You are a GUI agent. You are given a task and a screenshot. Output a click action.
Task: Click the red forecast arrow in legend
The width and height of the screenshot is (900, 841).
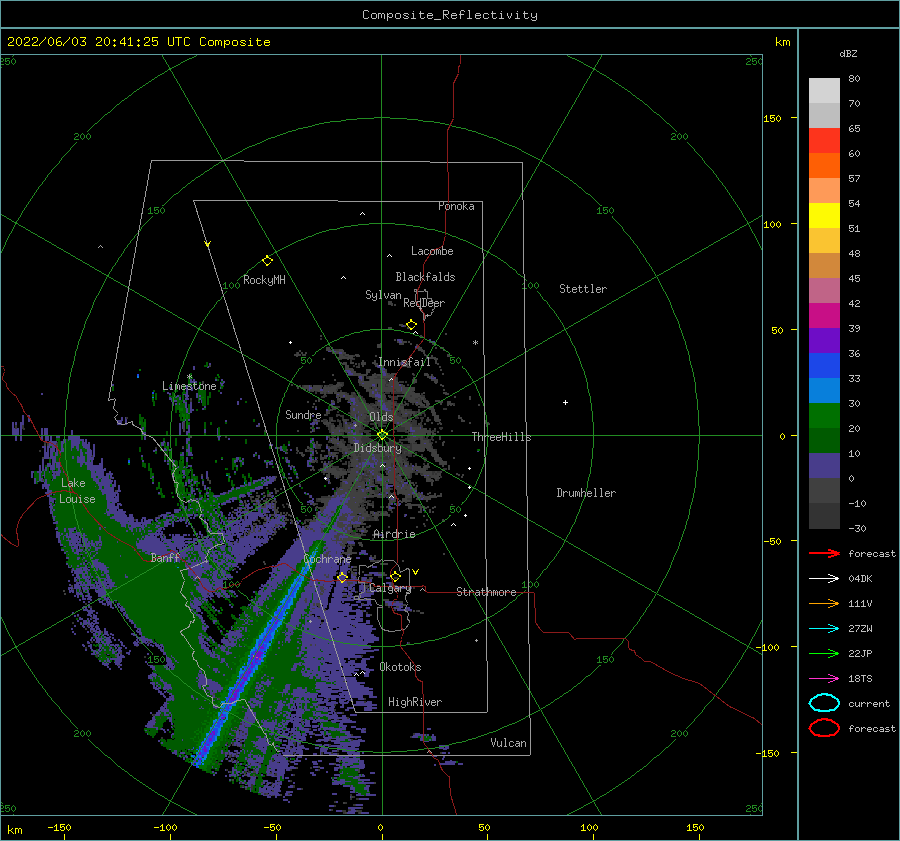pos(824,553)
